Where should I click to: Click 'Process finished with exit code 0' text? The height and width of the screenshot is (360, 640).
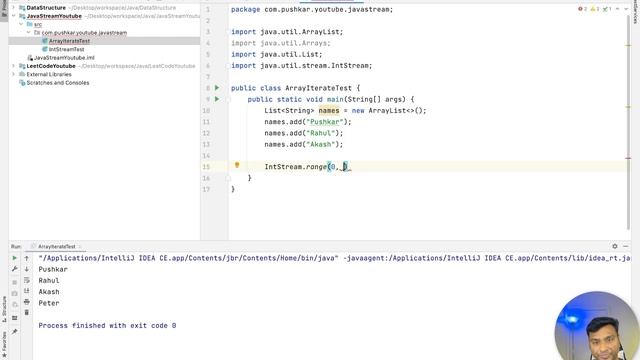pyautogui.click(x=107, y=325)
